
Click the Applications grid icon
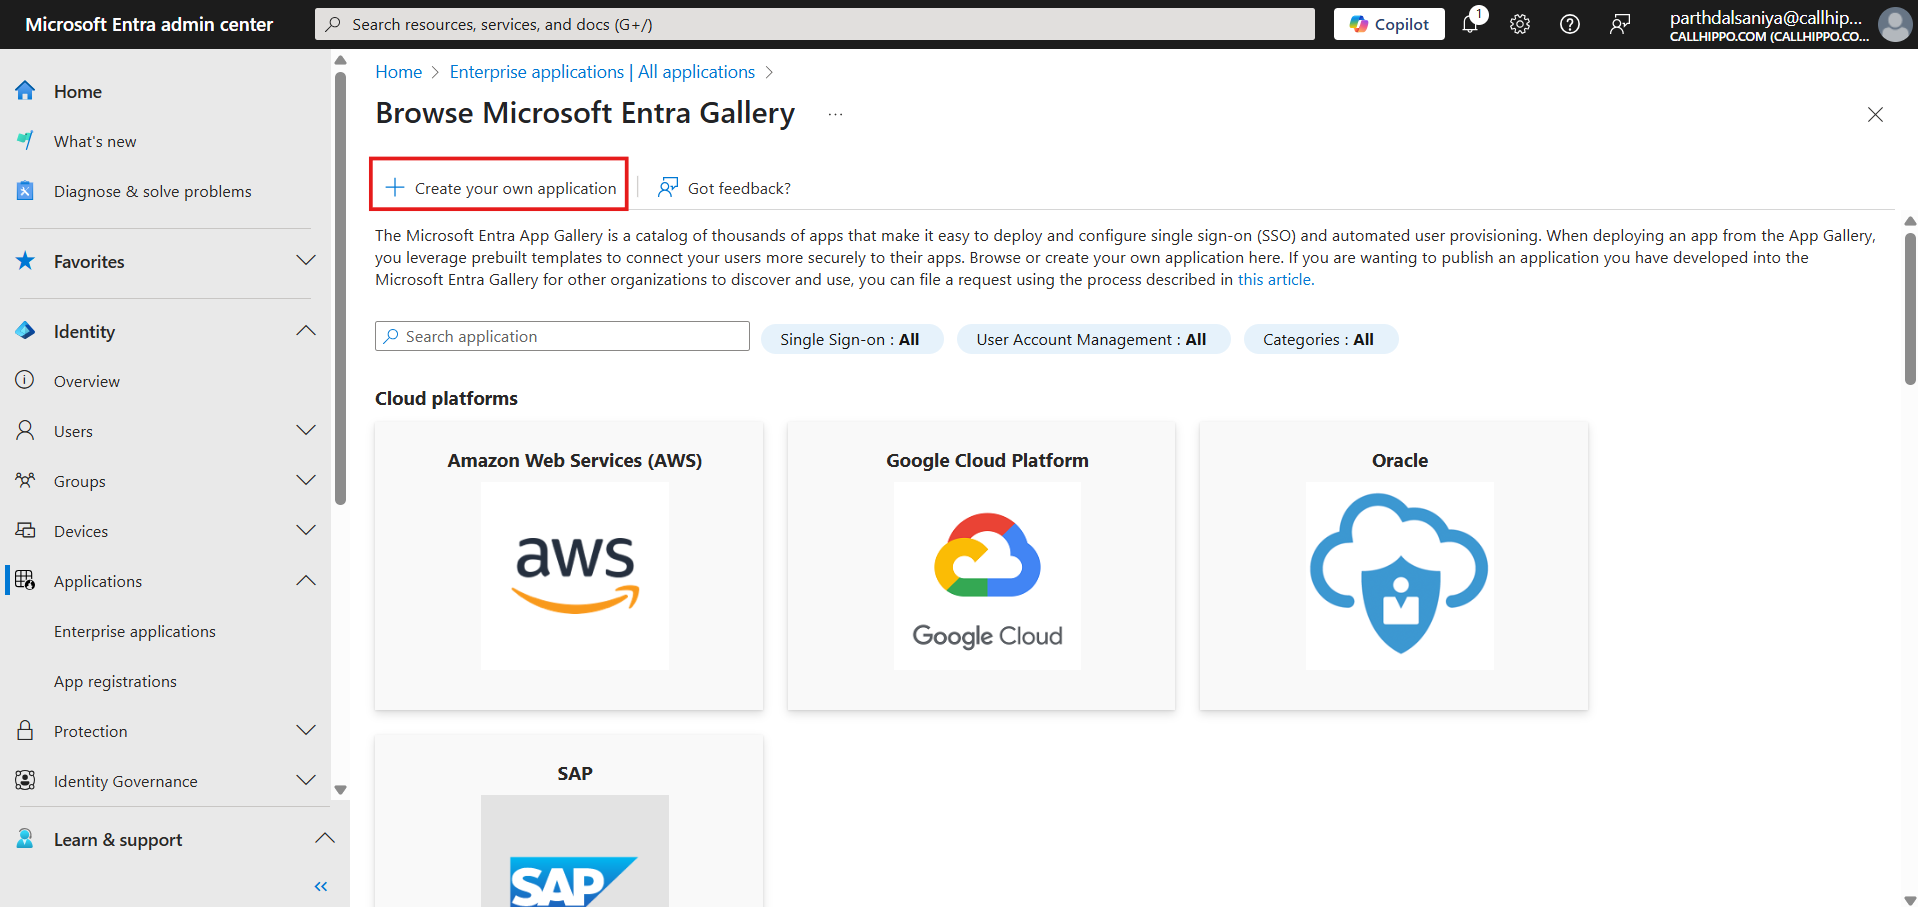point(26,581)
